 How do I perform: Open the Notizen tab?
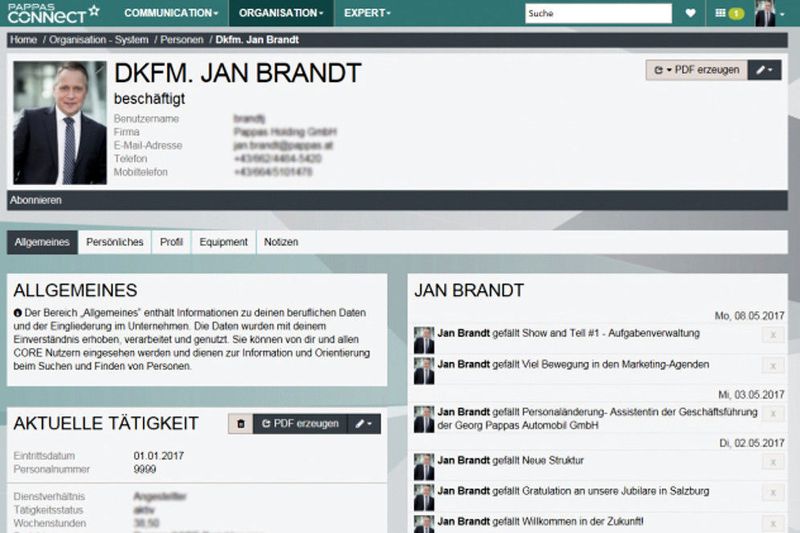pyautogui.click(x=281, y=242)
